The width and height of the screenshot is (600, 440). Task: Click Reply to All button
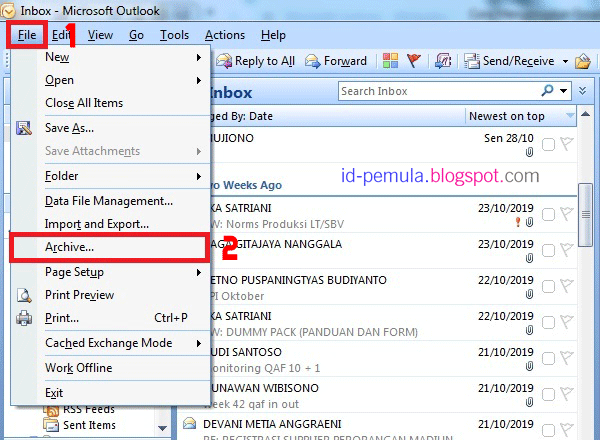tap(256, 61)
